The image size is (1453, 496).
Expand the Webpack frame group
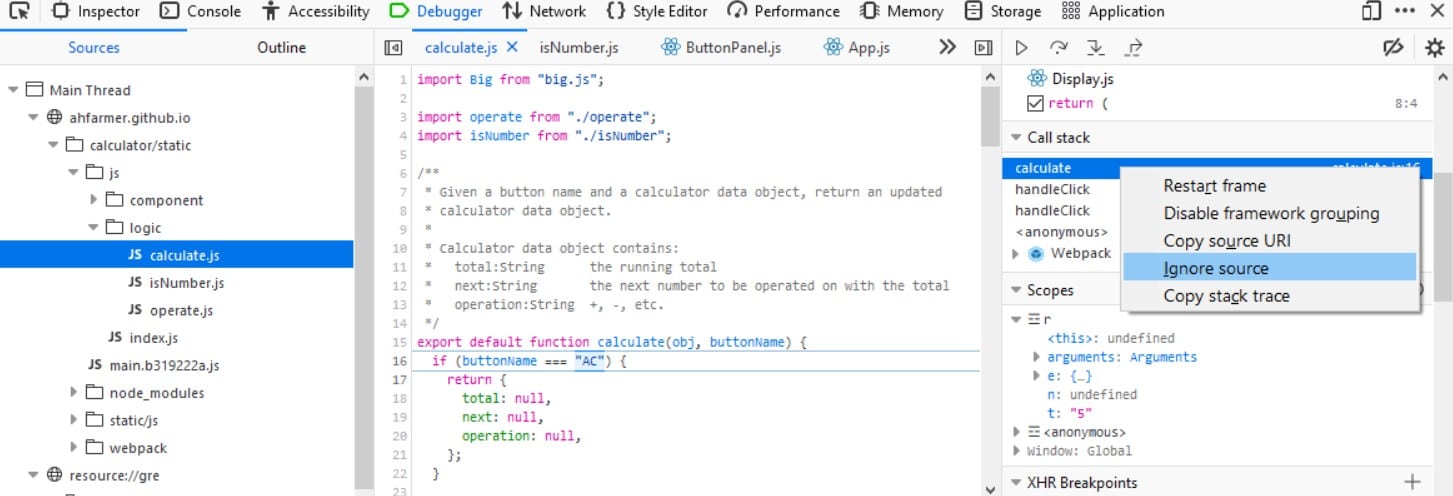[x=1017, y=254]
